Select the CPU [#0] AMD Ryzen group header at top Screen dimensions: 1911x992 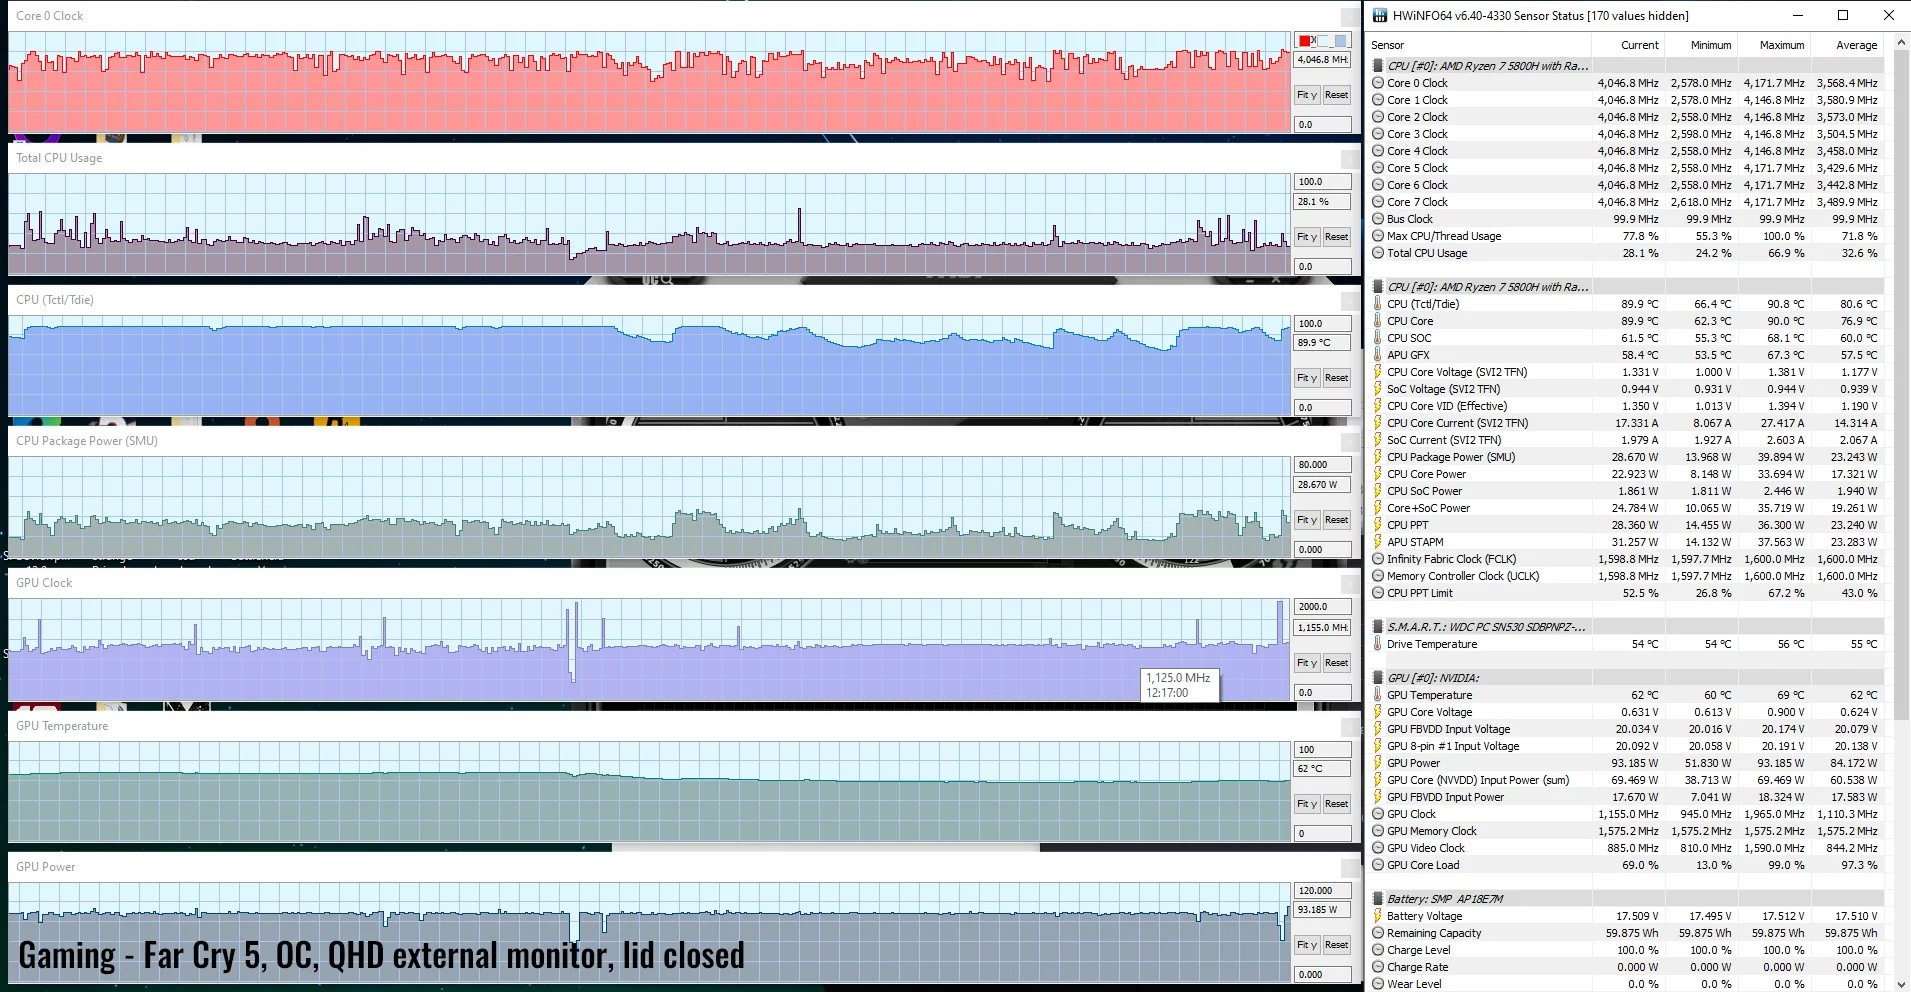point(1487,66)
